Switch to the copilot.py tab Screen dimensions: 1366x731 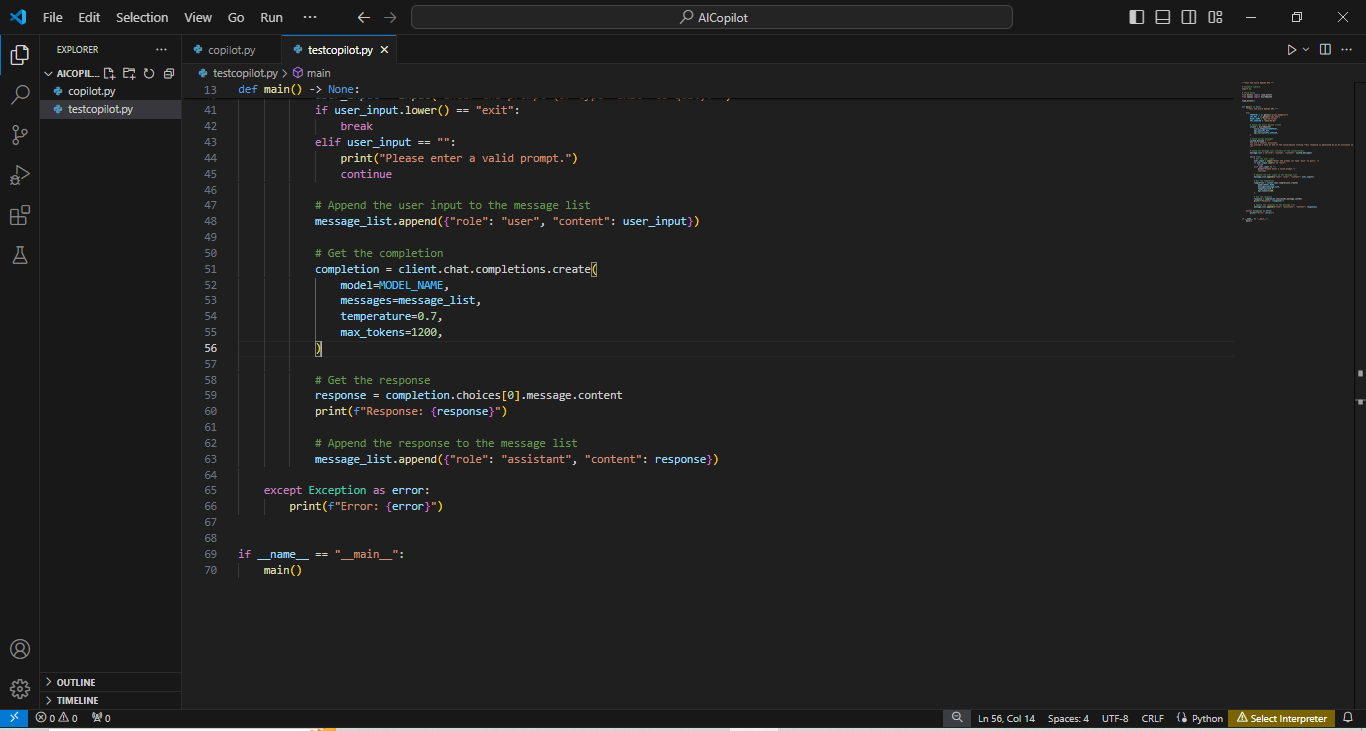click(x=231, y=50)
